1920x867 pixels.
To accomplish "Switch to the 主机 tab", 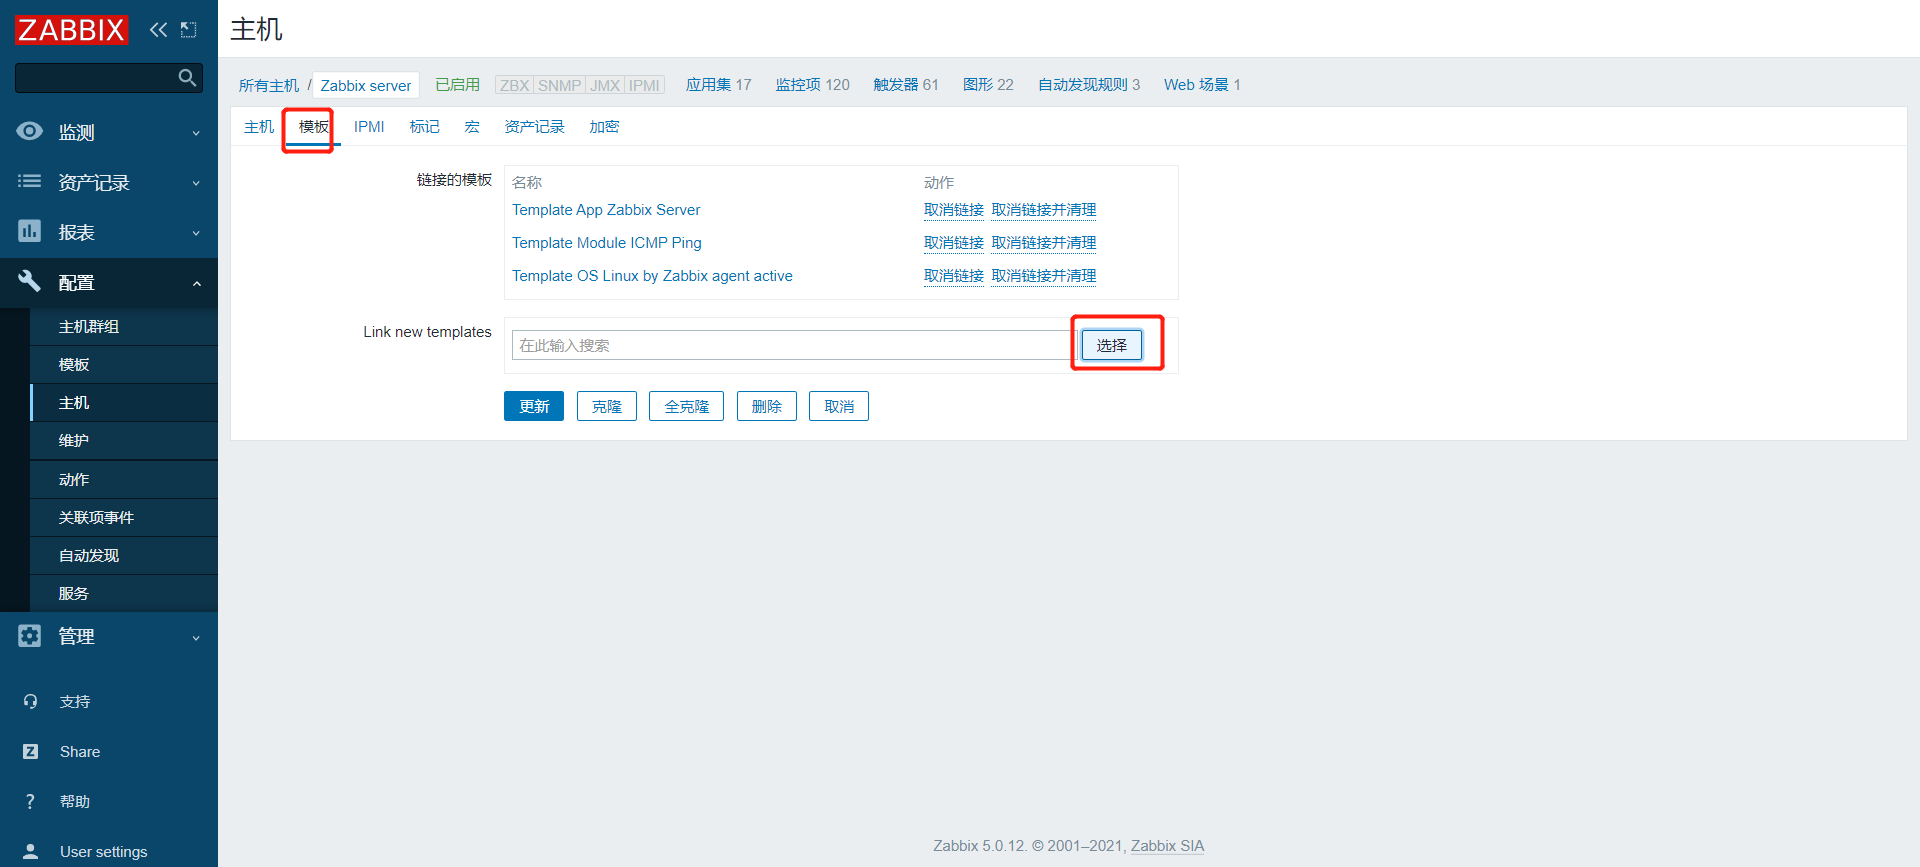I will point(259,126).
